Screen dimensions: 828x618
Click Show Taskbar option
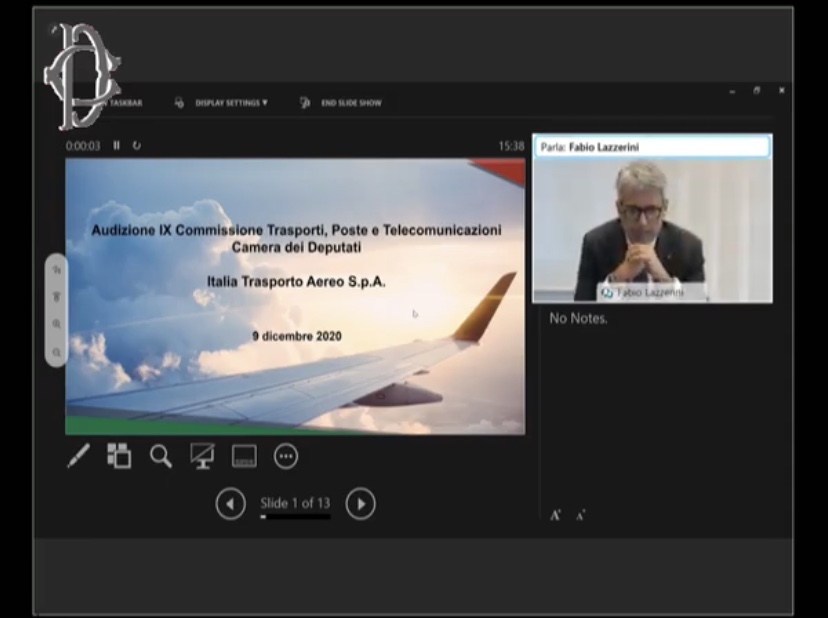pyautogui.click(x=120, y=102)
